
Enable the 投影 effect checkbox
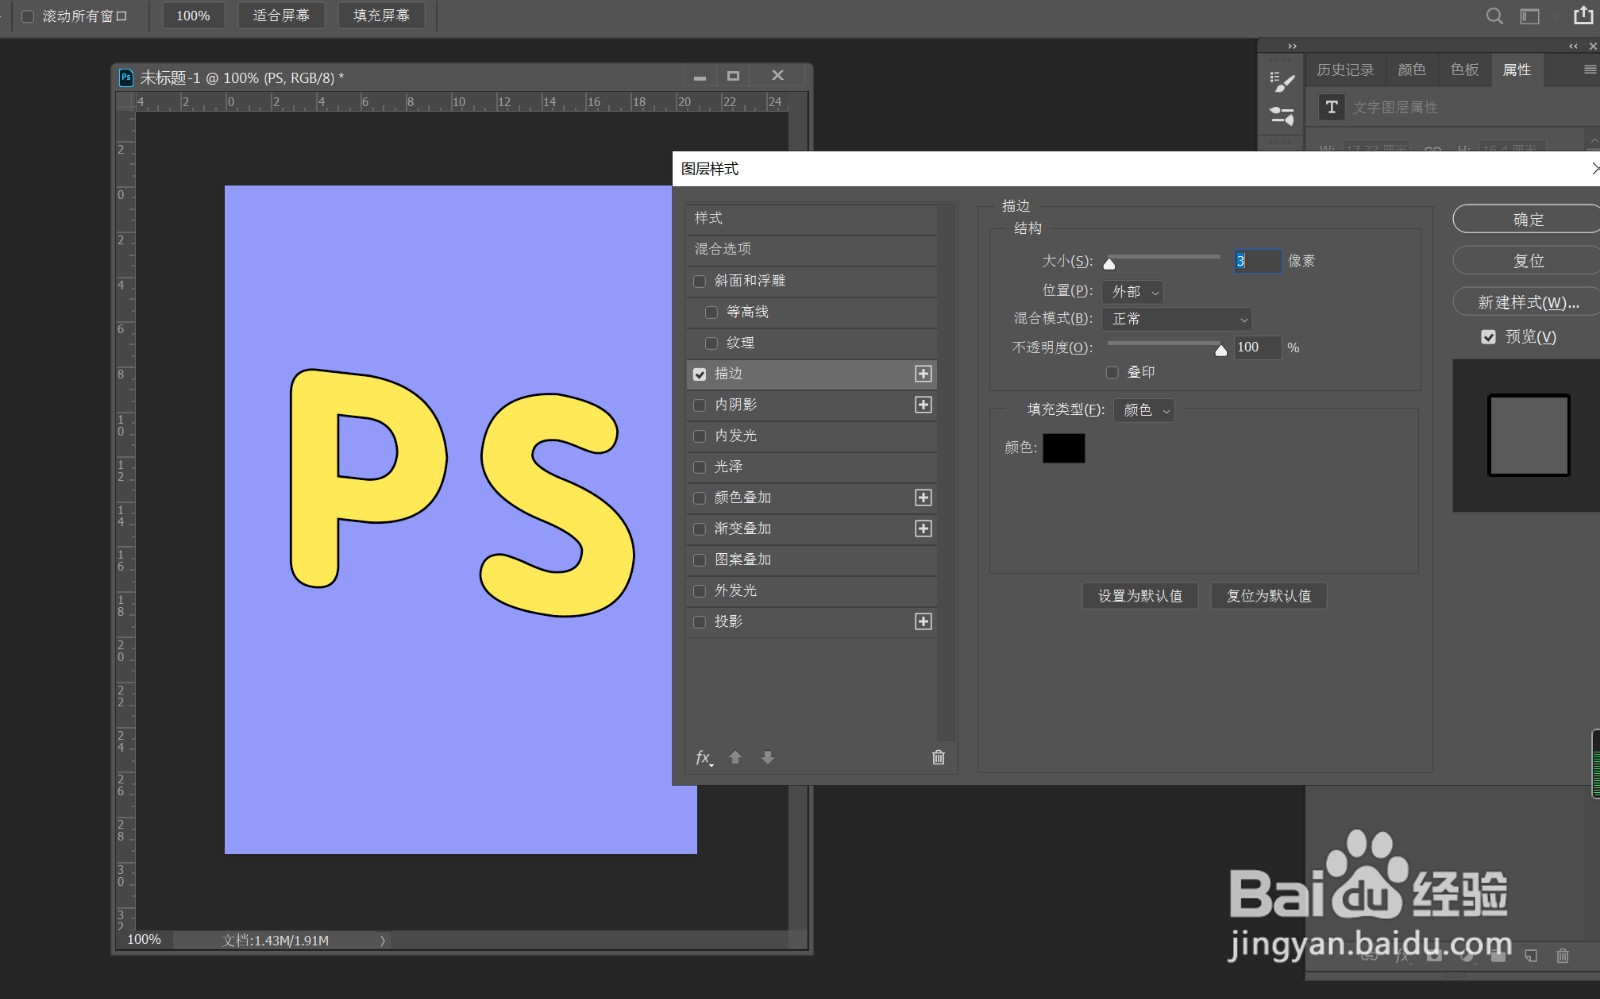coord(700,622)
